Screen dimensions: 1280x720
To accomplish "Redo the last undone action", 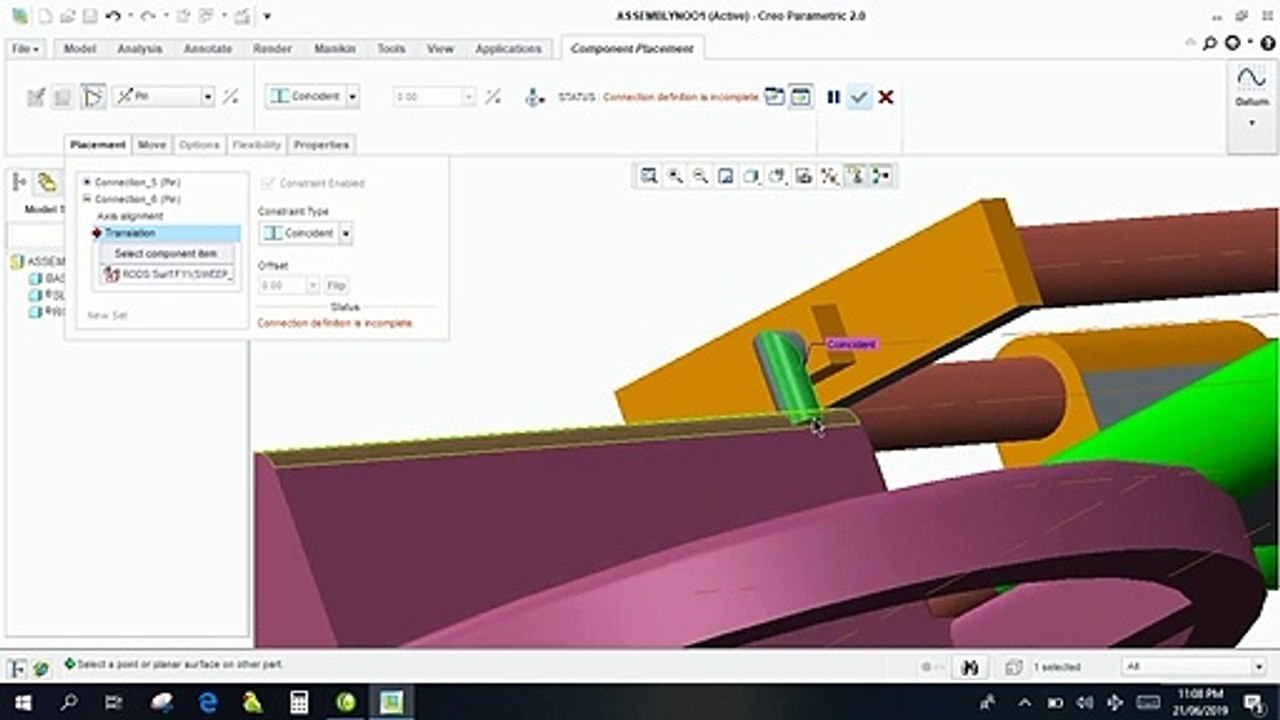I will (x=149, y=16).
